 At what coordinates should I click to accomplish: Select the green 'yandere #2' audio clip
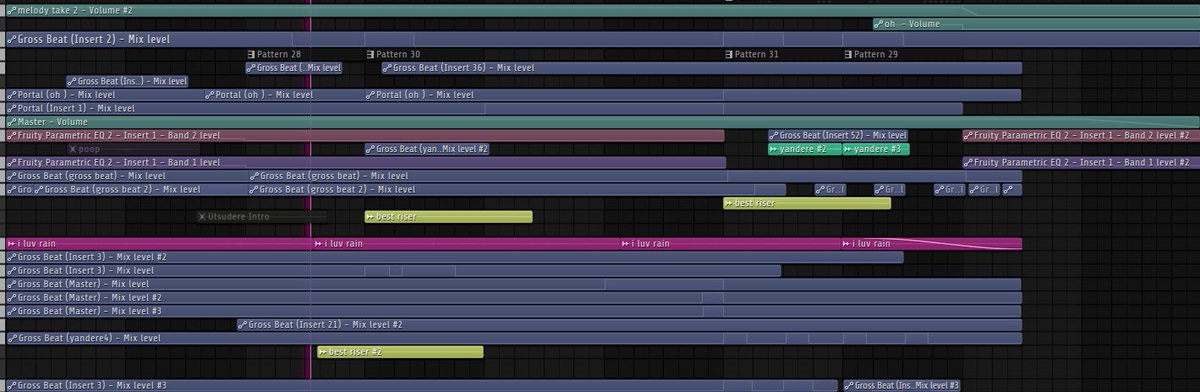point(805,149)
